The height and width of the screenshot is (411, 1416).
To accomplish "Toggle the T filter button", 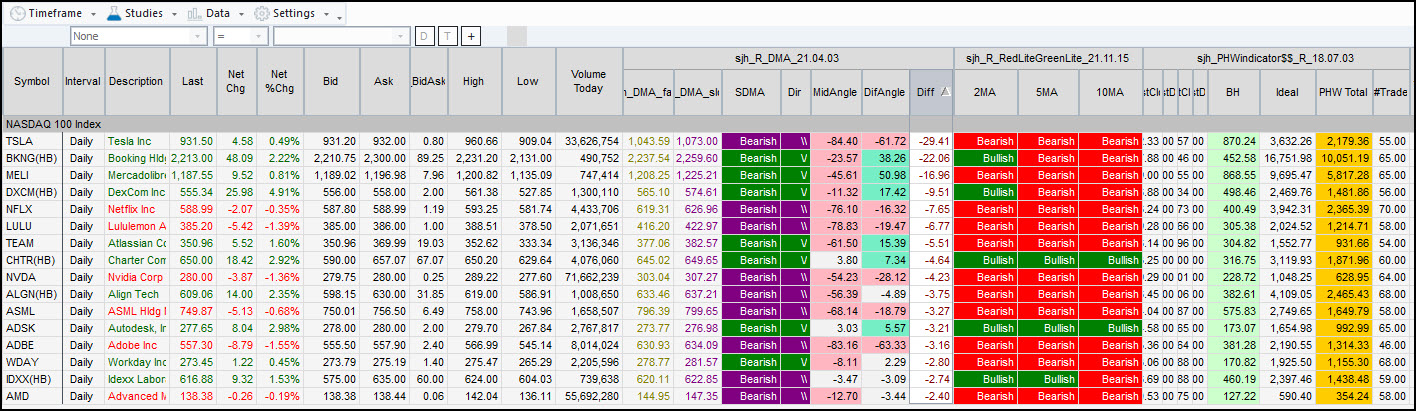I will pos(447,36).
